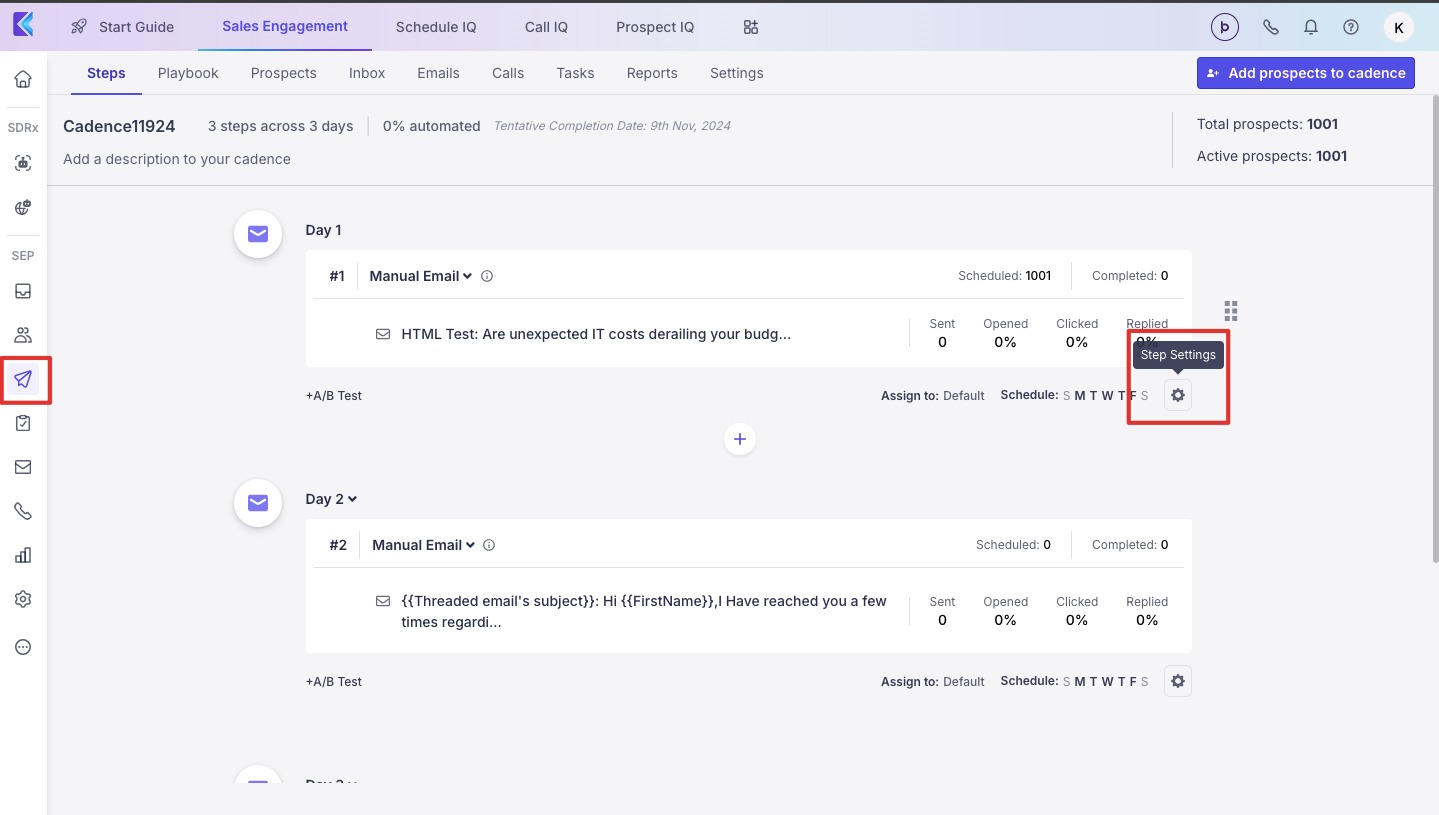1439x815 pixels.
Task: Open the notifications bell
Action: point(1311,28)
